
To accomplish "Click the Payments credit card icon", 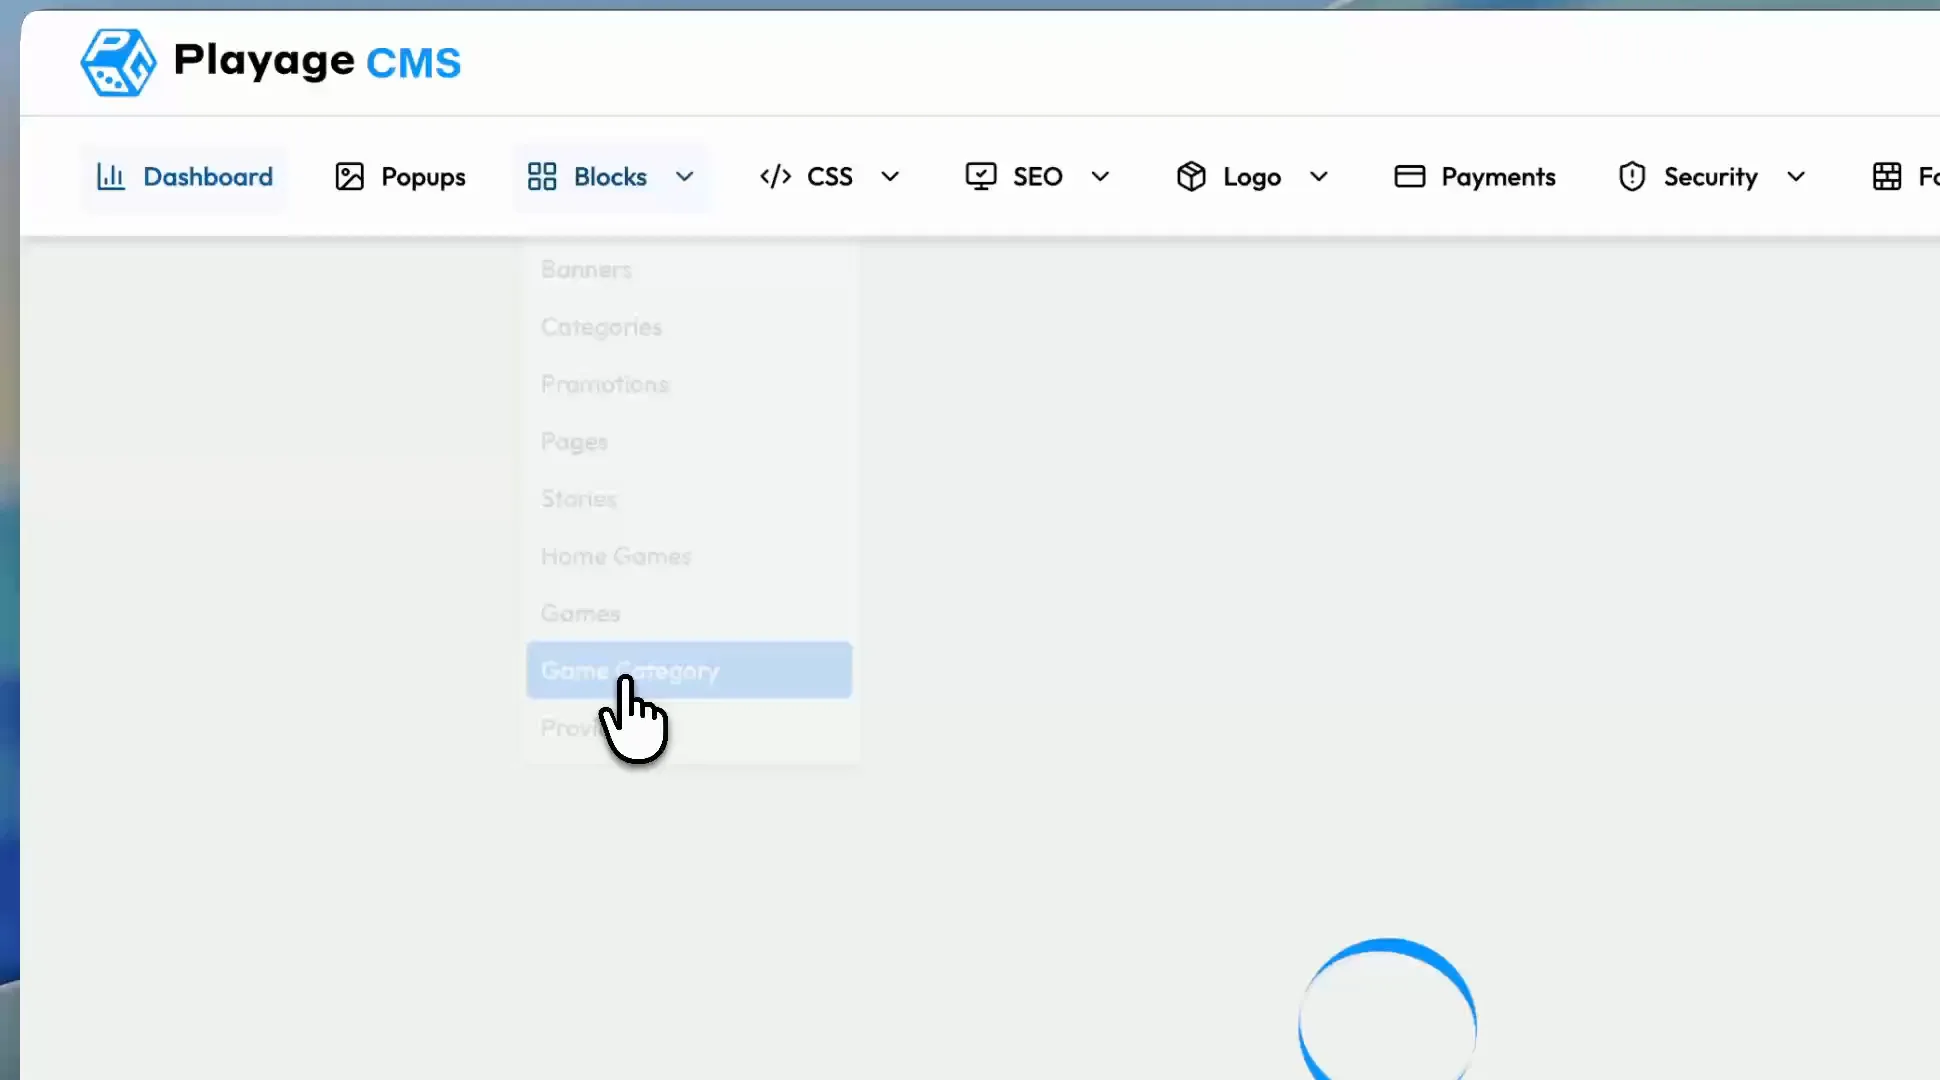I will pos(1410,177).
